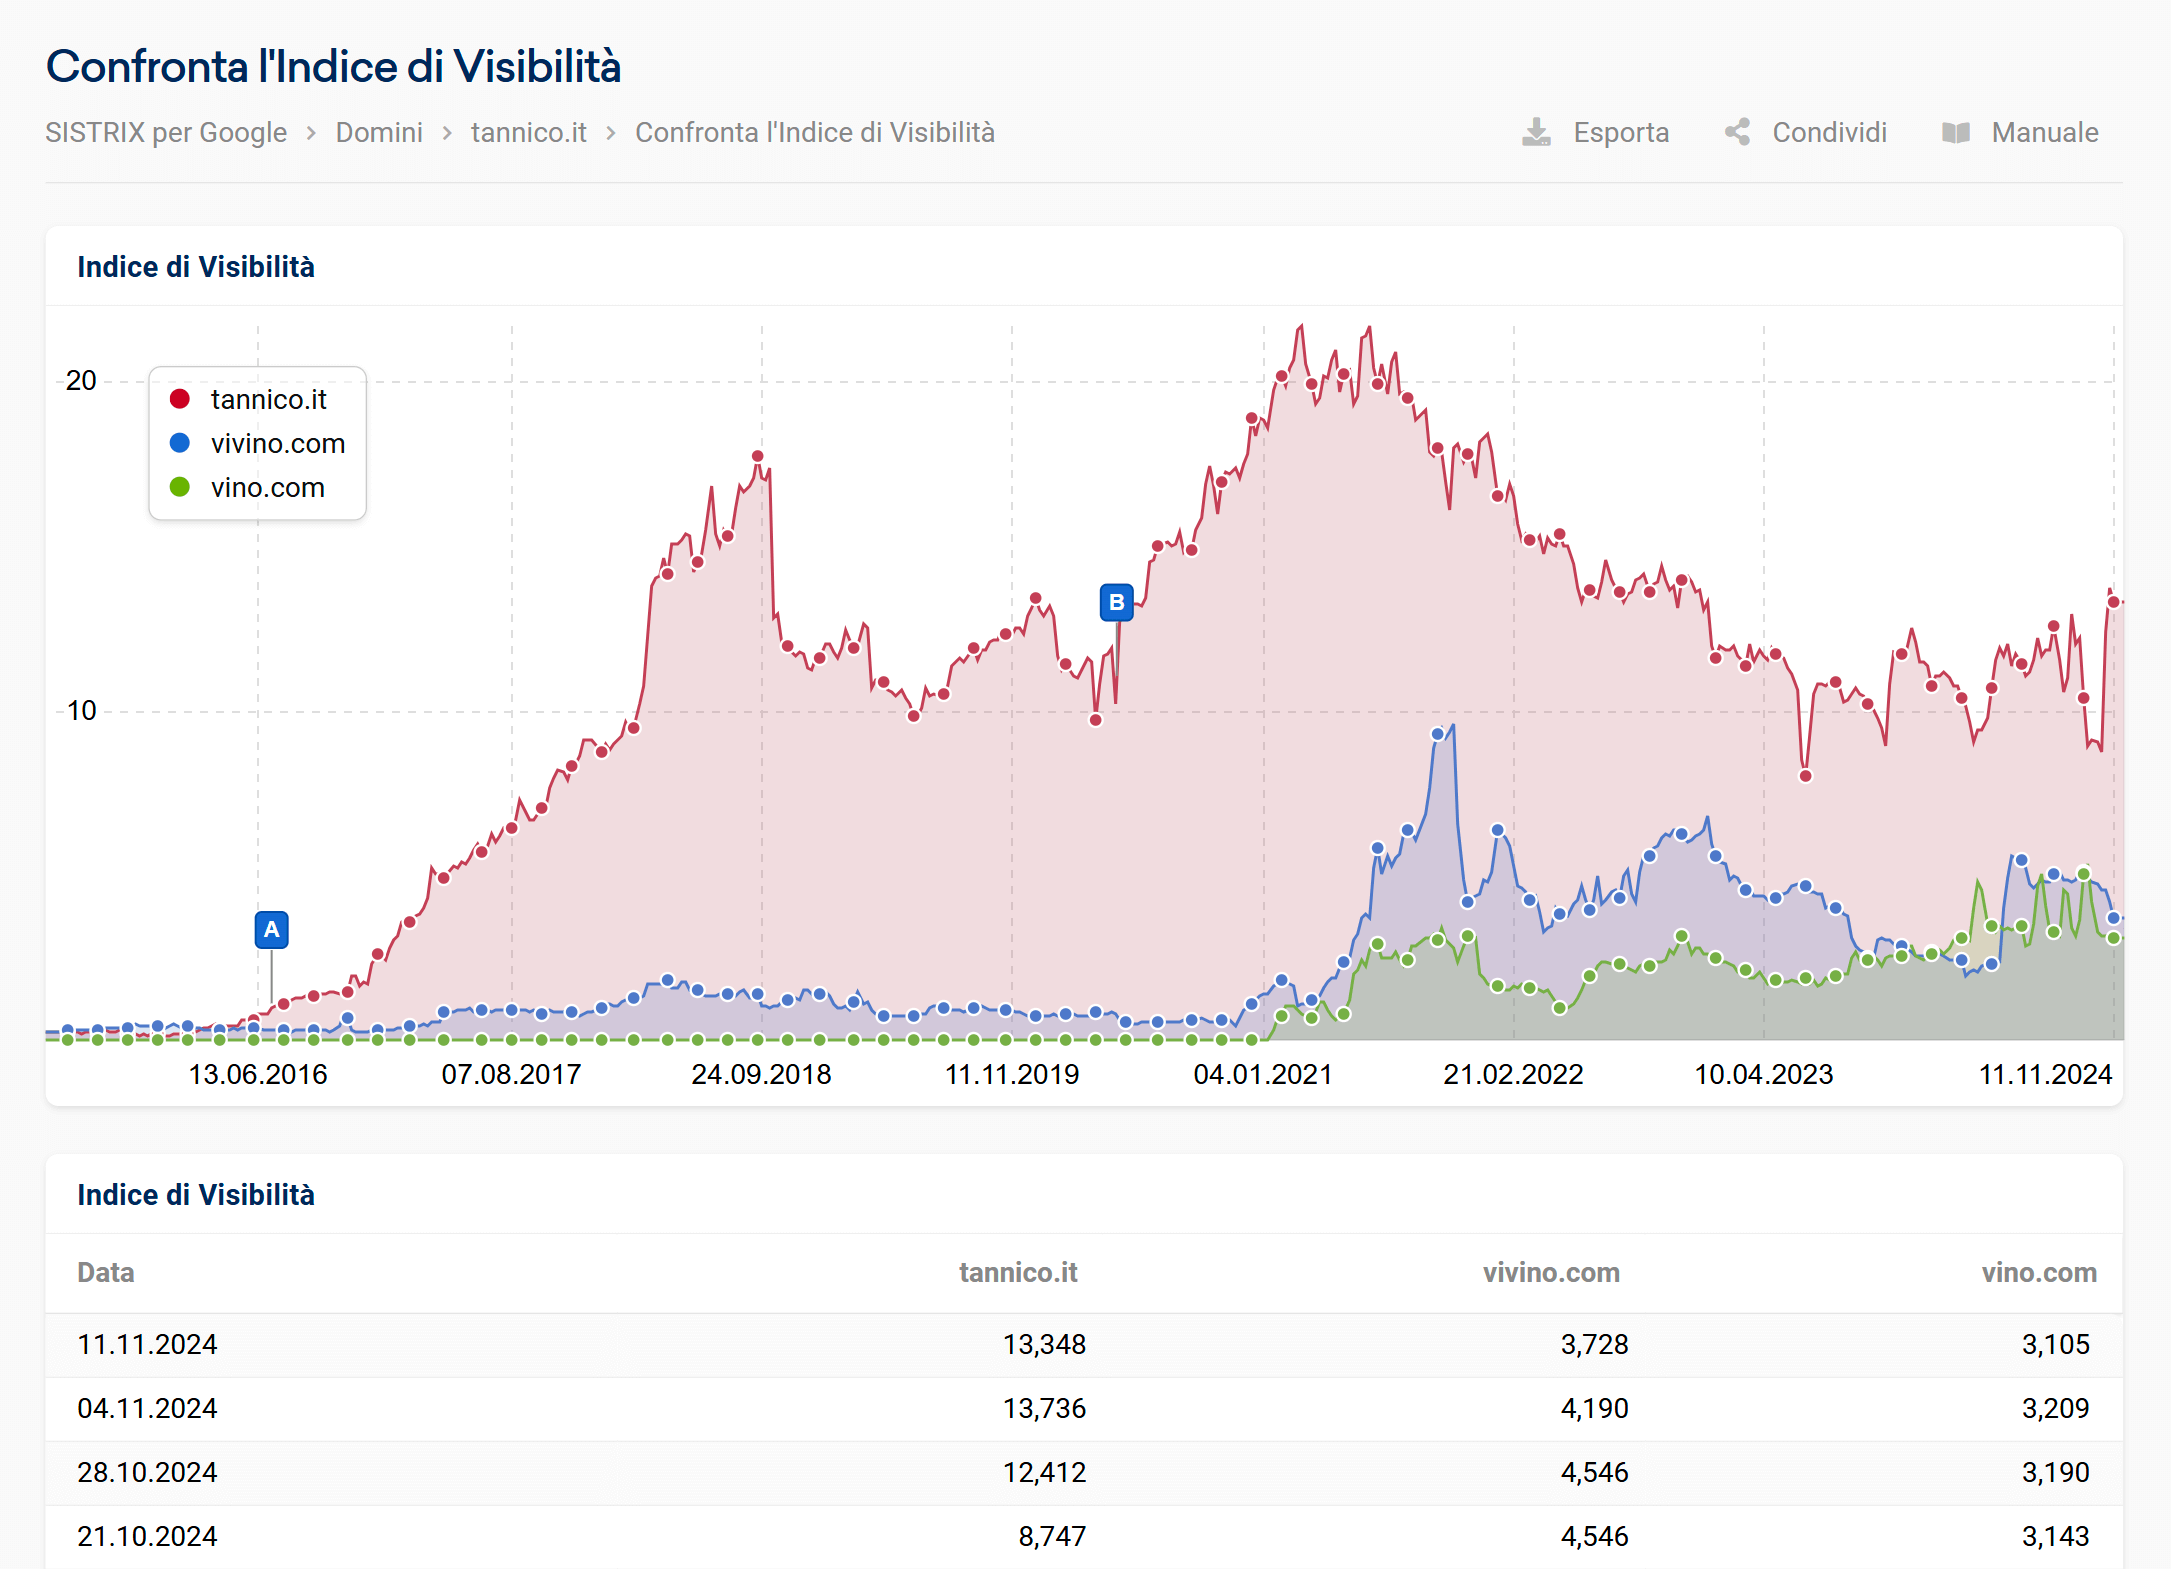Click the 07.08.2017 x-axis date label
Image resolution: width=2171 pixels, height=1569 pixels.
[511, 1074]
